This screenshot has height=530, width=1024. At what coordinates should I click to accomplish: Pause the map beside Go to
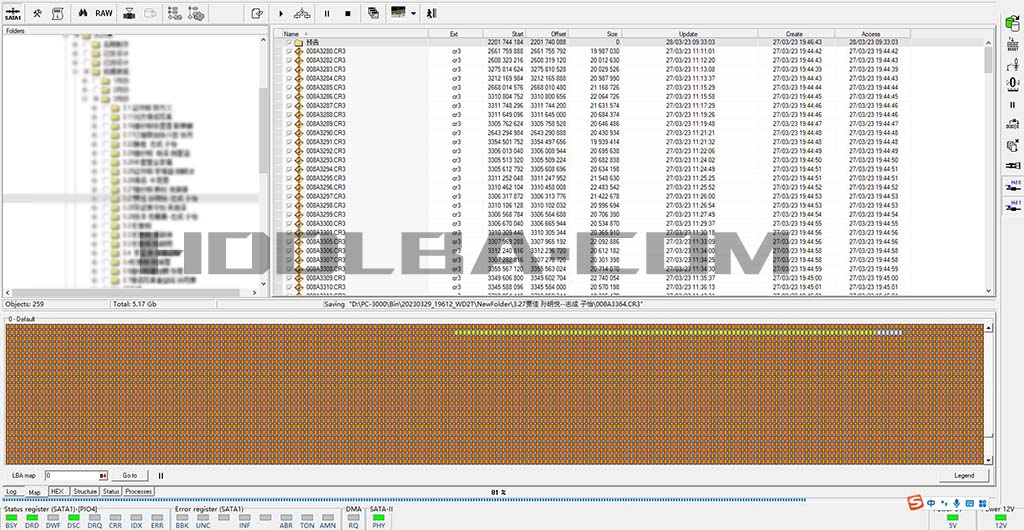tap(161, 476)
